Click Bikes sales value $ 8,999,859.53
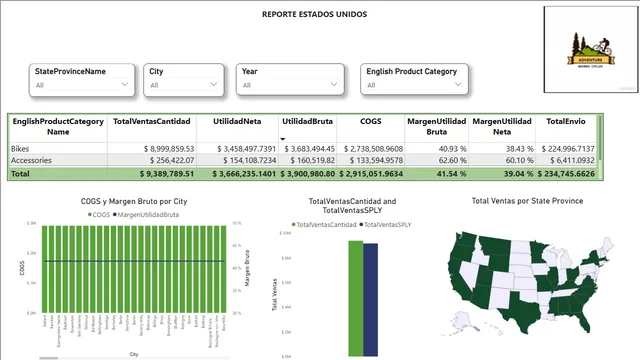640x360 pixels. click(169, 149)
